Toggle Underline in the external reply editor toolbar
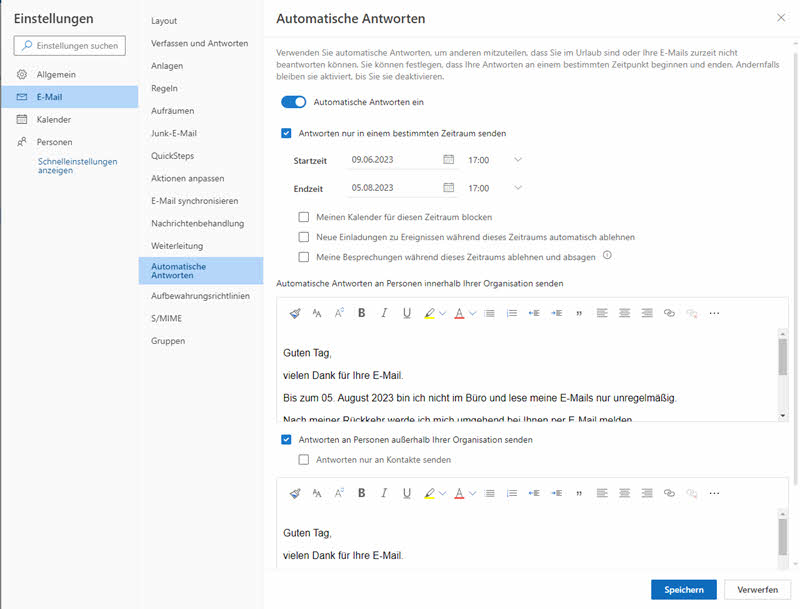The height and width of the screenshot is (609, 800). 407,493
